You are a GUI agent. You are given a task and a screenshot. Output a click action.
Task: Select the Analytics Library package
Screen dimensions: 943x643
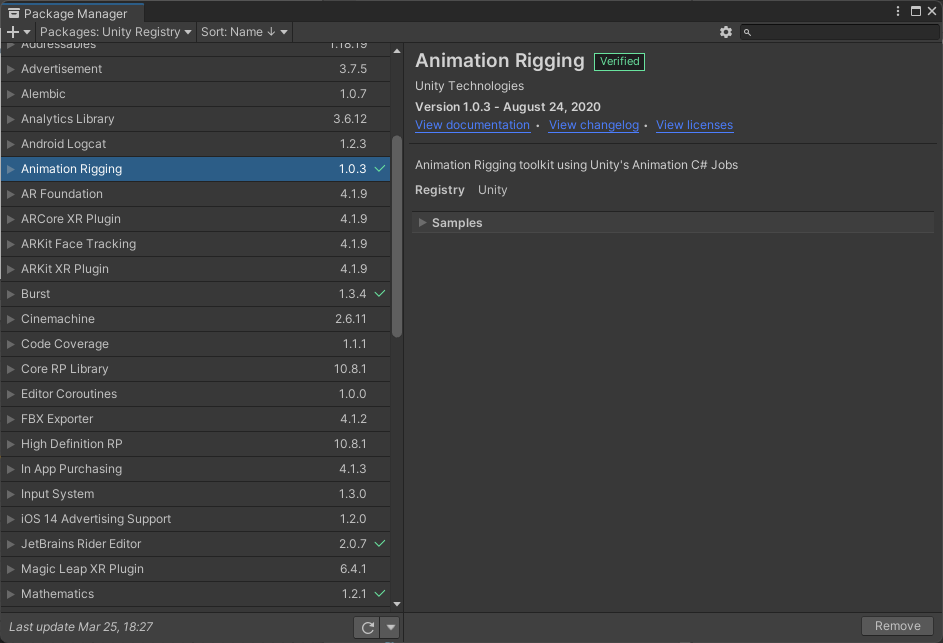point(195,119)
